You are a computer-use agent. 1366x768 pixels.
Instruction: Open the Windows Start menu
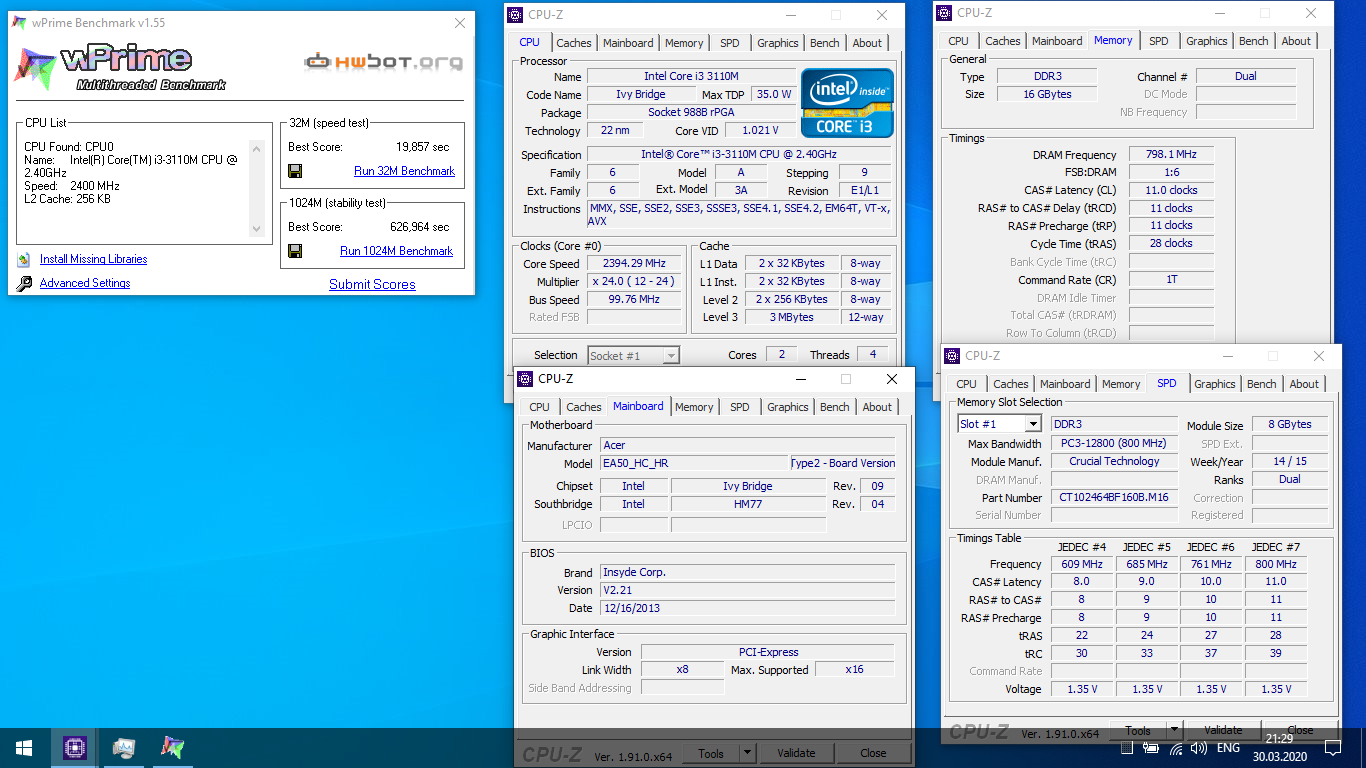coord(24,748)
